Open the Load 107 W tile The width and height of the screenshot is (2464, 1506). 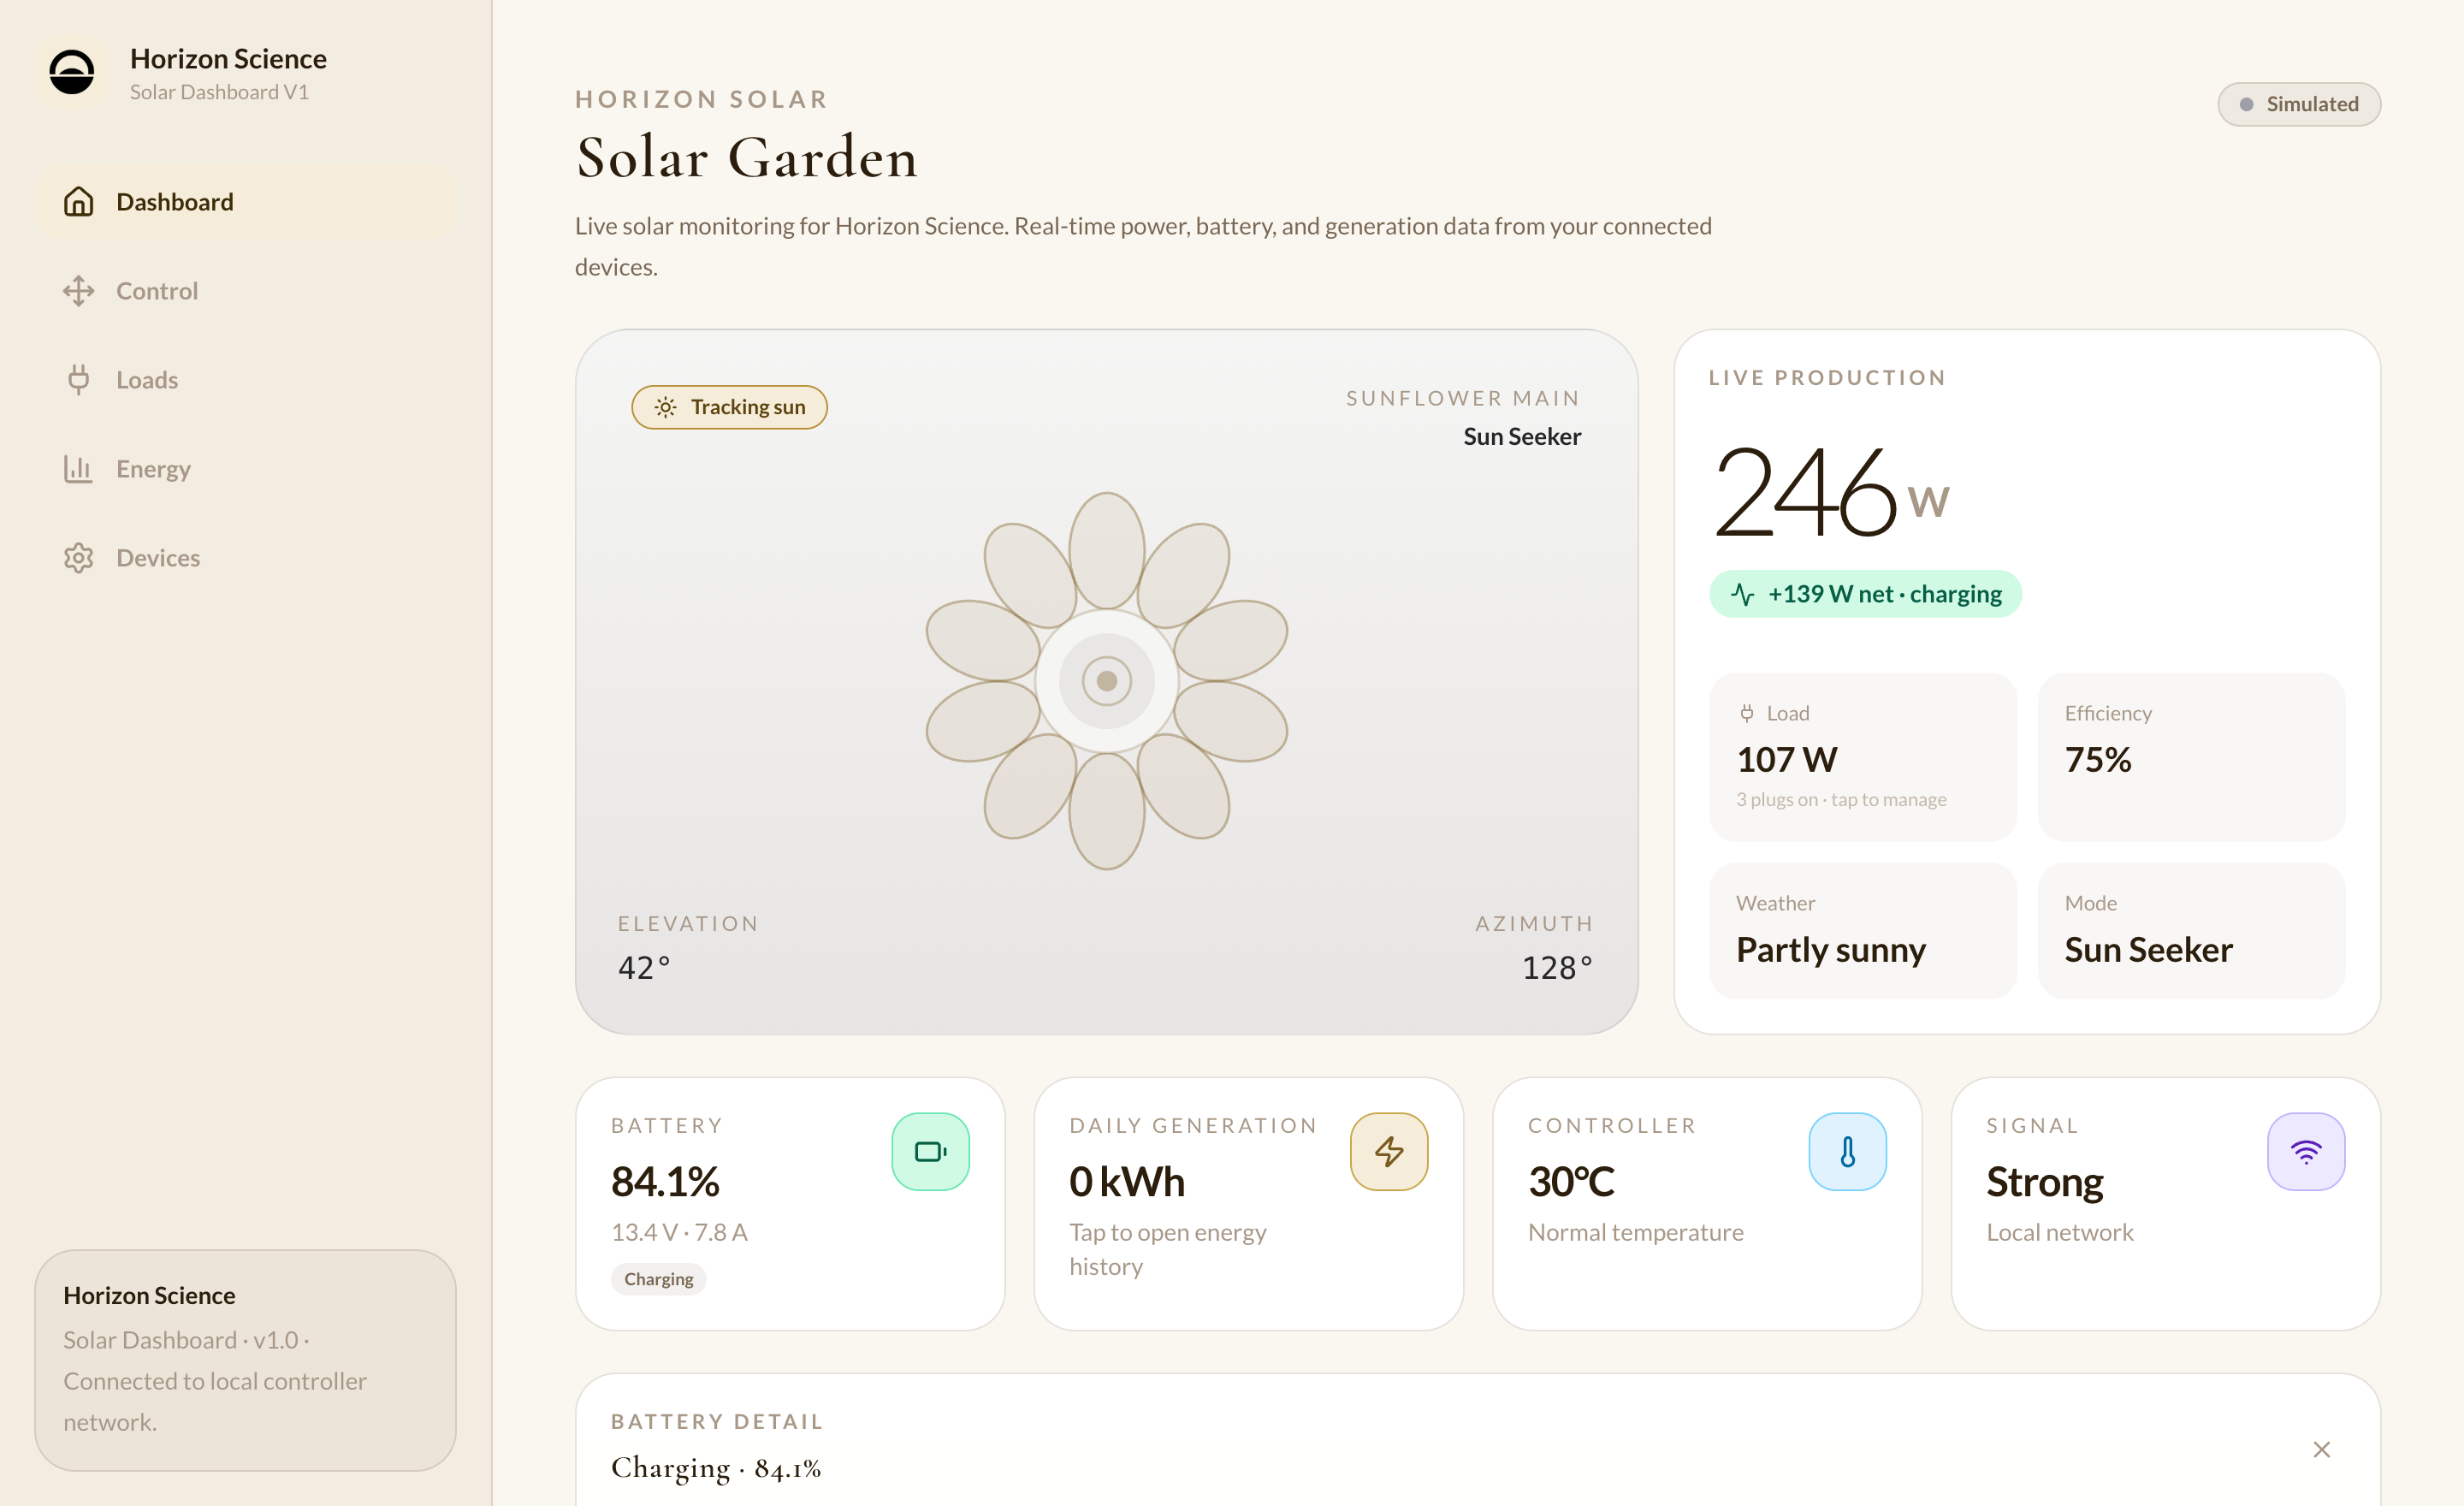(x=1862, y=757)
